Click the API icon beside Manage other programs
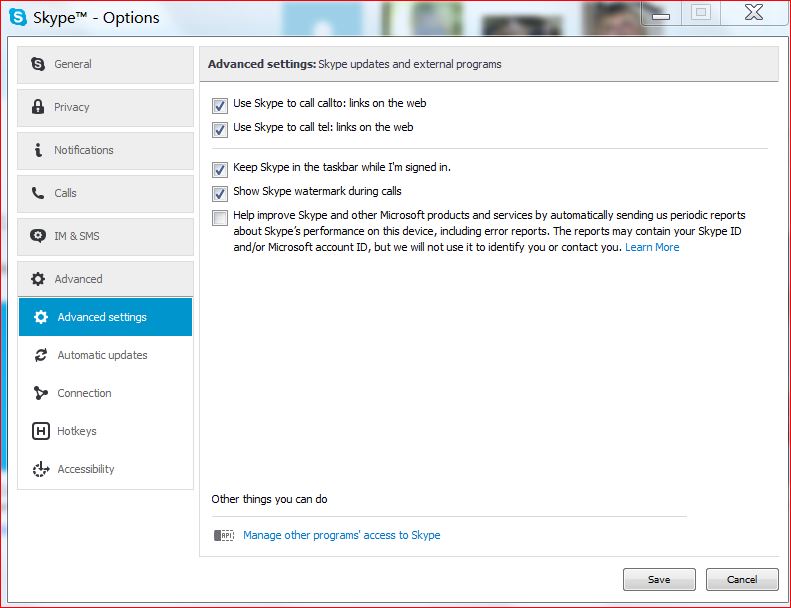This screenshot has height=608, width=791. (x=224, y=535)
